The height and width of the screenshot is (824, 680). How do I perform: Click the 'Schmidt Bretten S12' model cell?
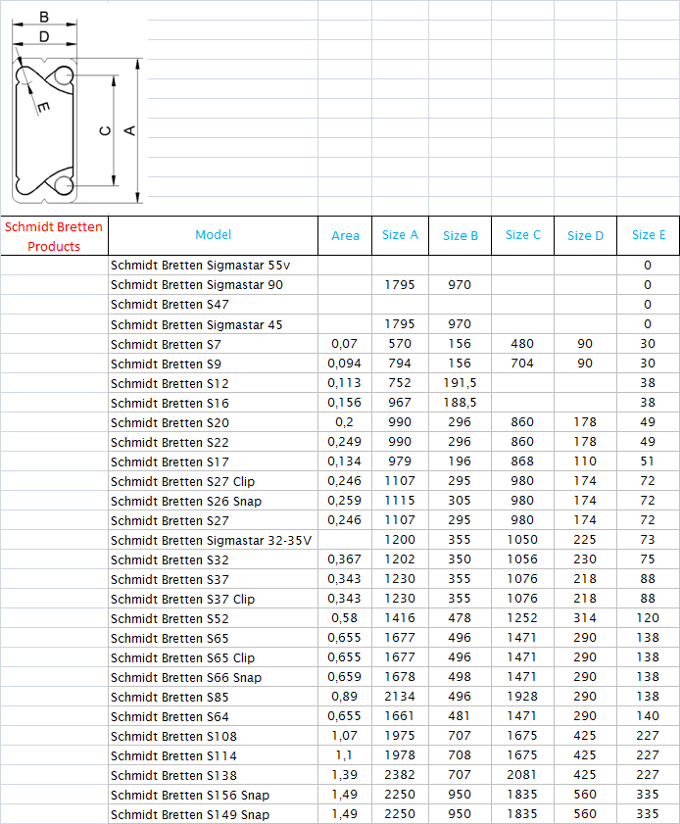[x=213, y=383]
